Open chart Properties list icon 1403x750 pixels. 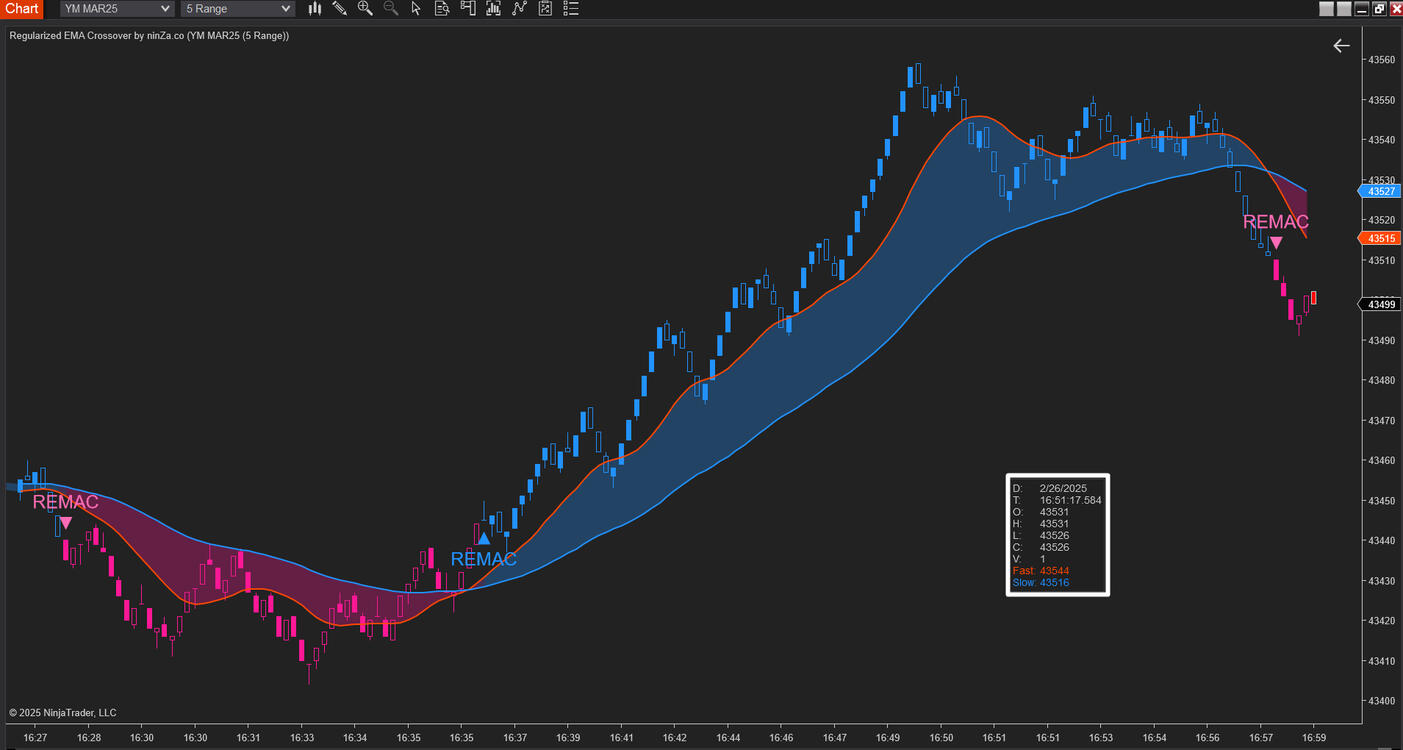[570, 9]
